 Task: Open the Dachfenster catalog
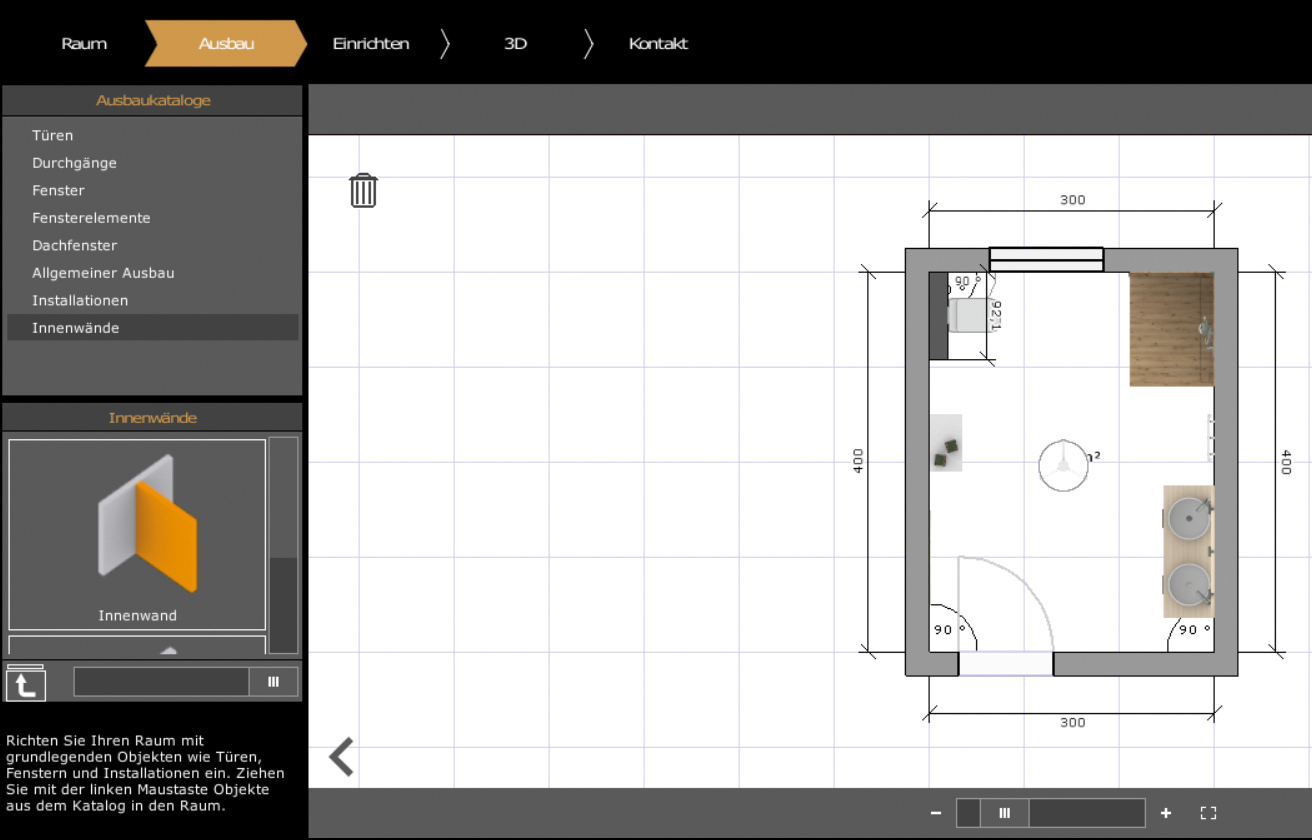click(x=74, y=245)
